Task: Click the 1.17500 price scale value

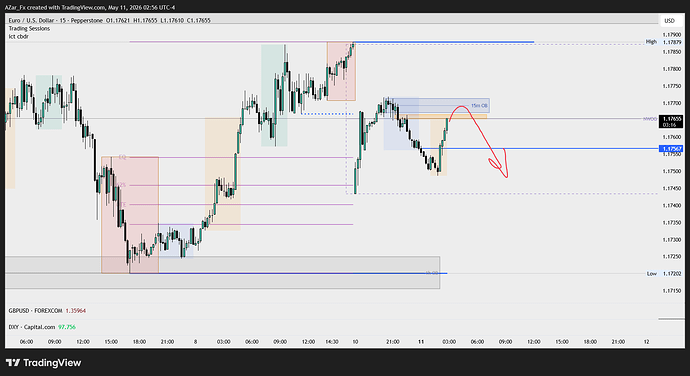Action: 672,171
